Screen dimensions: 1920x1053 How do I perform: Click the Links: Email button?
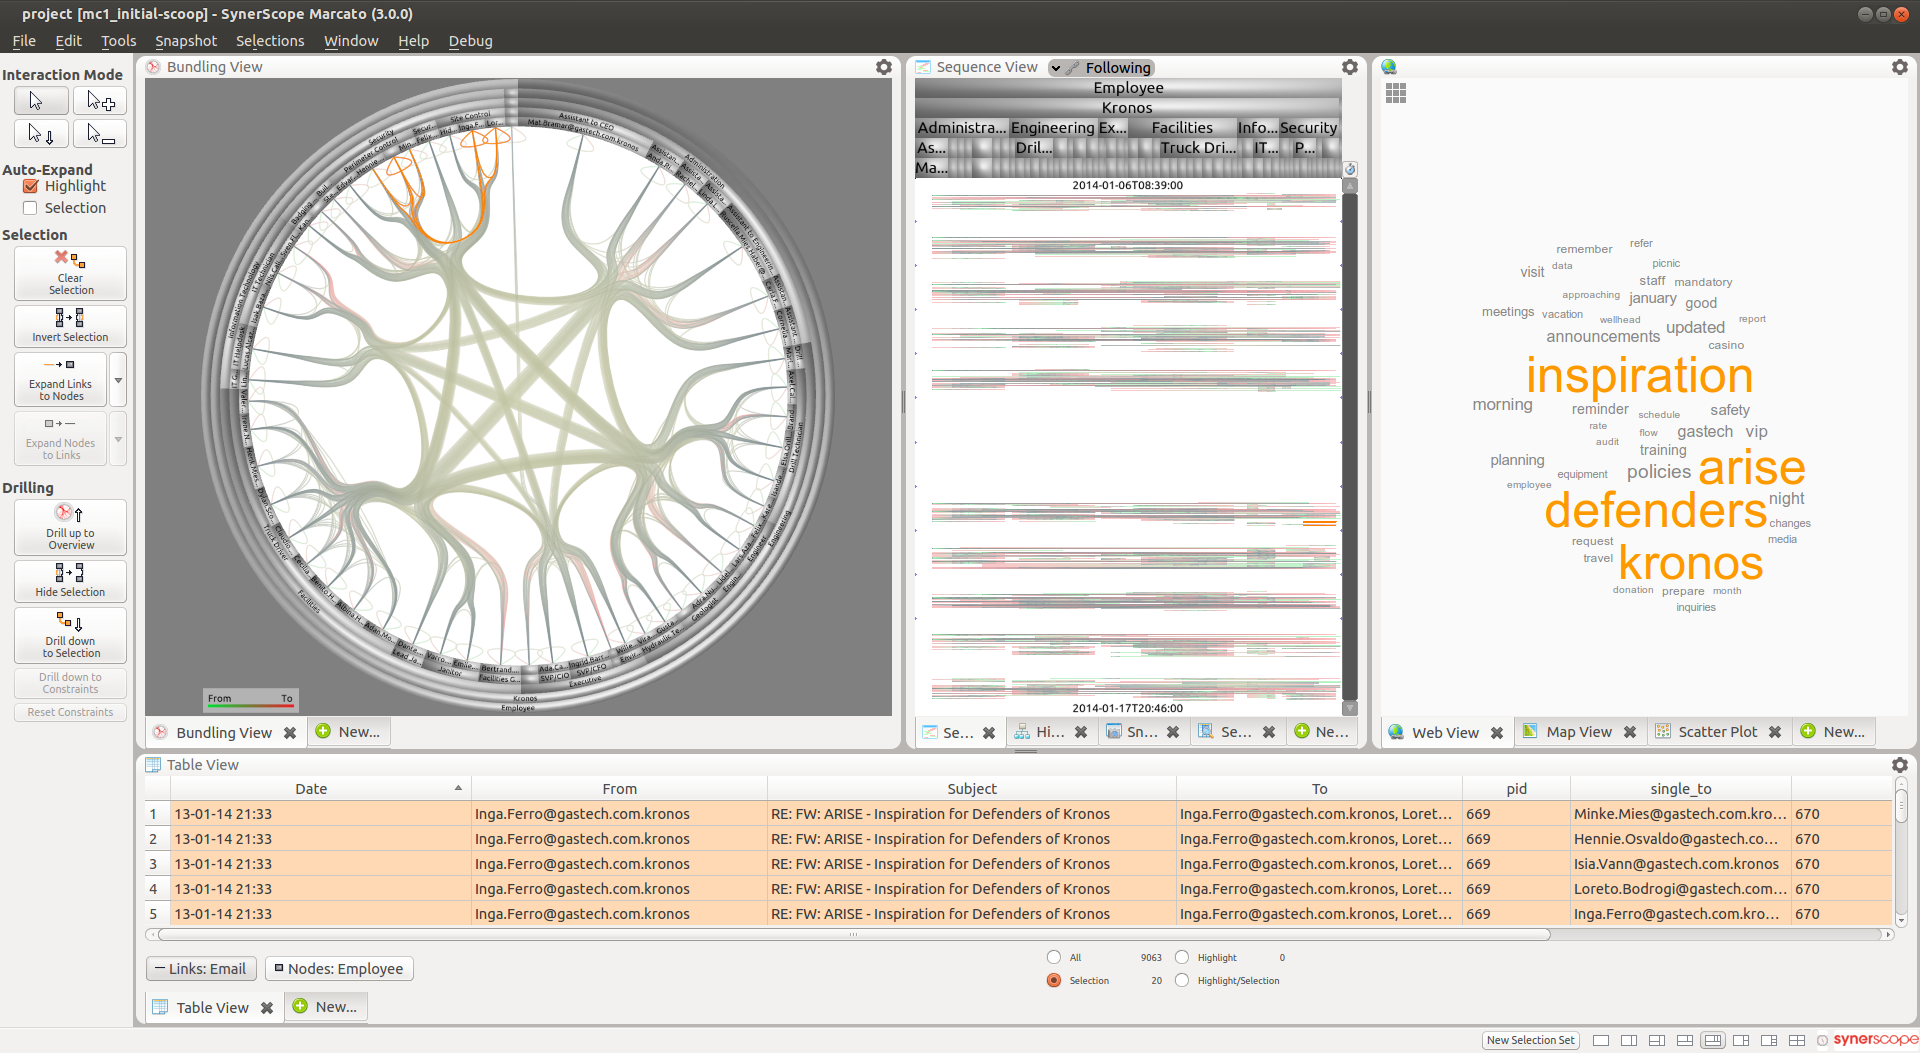[x=201, y=969]
